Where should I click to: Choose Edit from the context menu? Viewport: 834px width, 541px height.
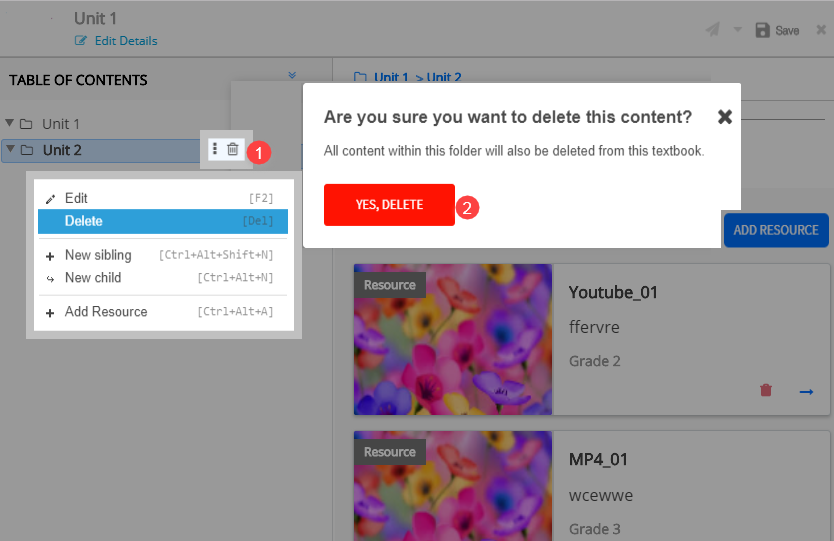(76, 198)
